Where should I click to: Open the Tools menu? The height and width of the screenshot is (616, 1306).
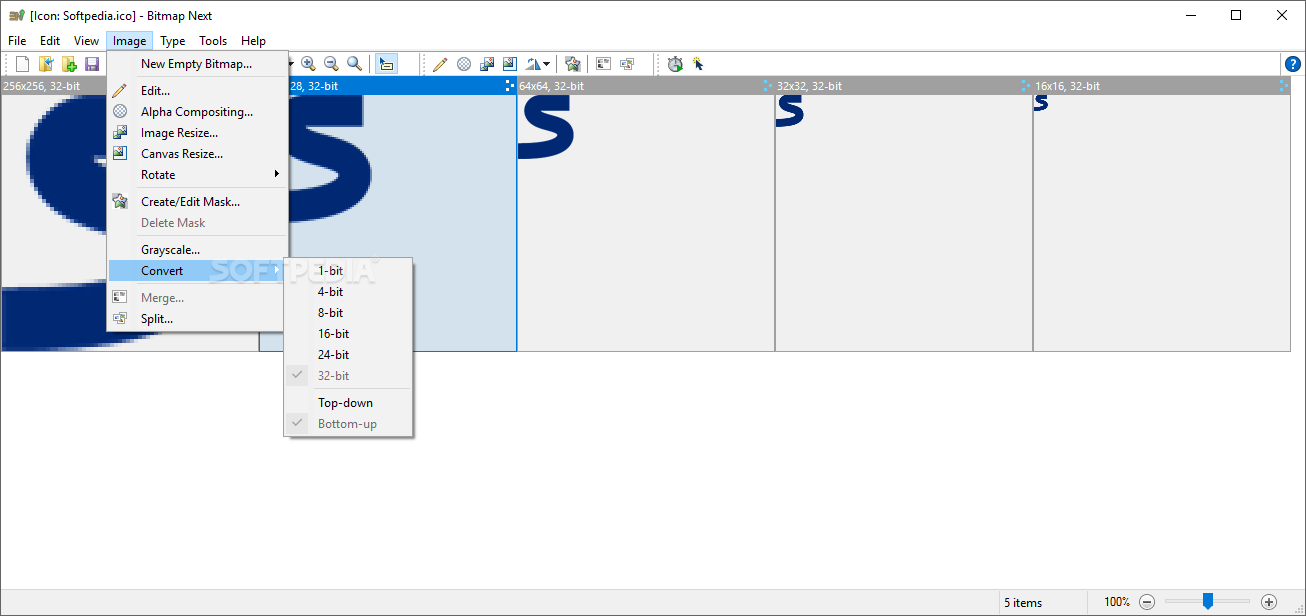click(x=213, y=41)
